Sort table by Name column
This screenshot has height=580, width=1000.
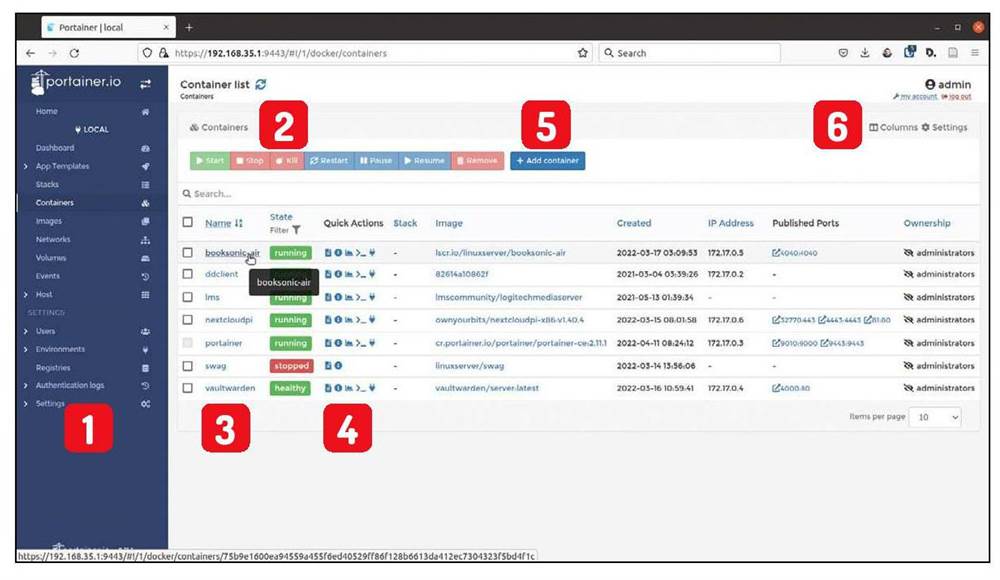pyautogui.click(x=224, y=223)
